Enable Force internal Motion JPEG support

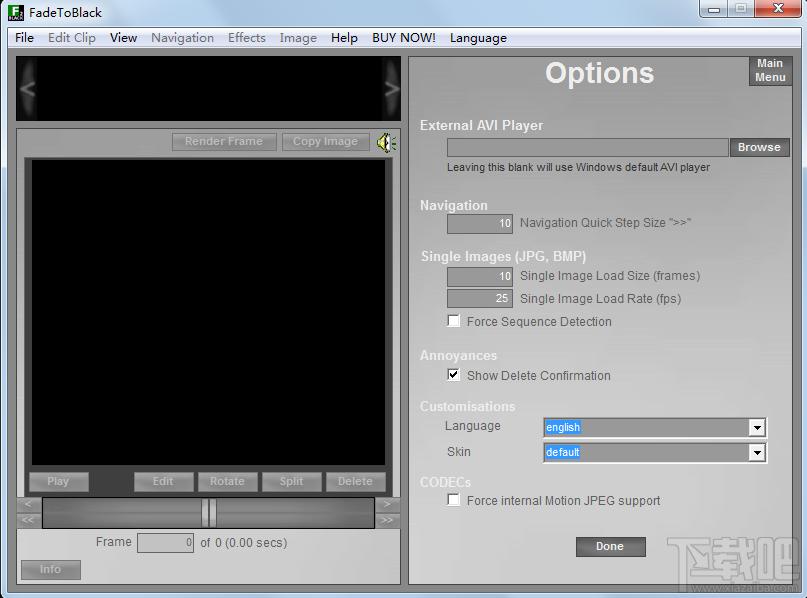click(453, 500)
